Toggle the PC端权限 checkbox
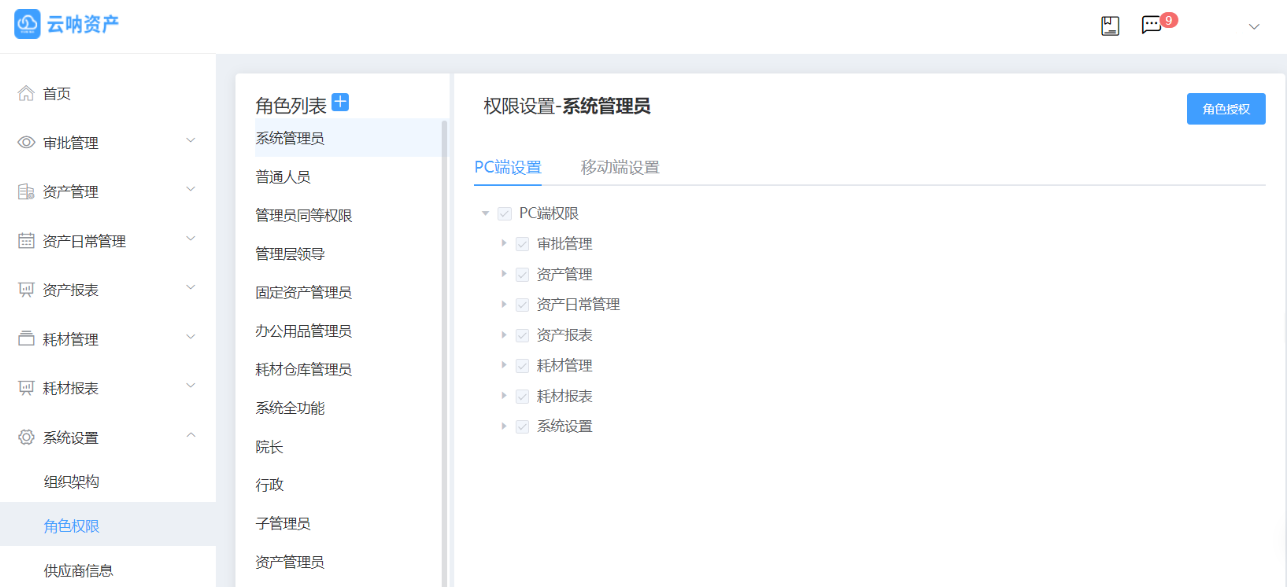This screenshot has height=587, width=1287. [x=504, y=213]
